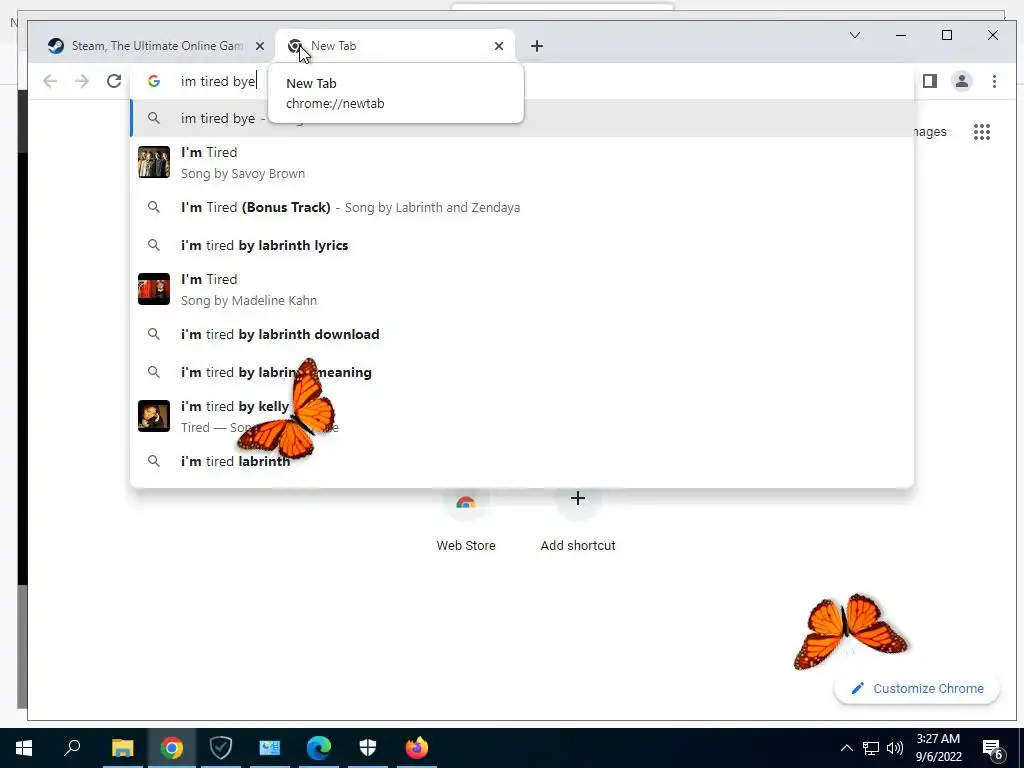
Task: Click the Madeline Kahn song thumbnail
Action: pos(153,289)
